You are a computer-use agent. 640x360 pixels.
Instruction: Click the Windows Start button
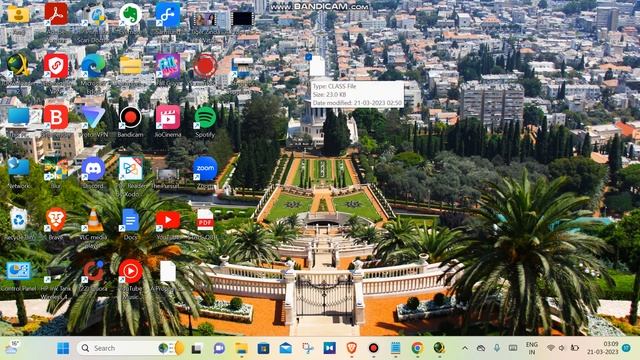[x=63, y=348]
